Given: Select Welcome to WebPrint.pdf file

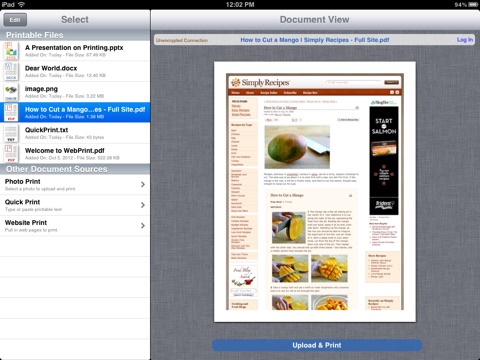Looking at the screenshot, I should click(75, 154).
